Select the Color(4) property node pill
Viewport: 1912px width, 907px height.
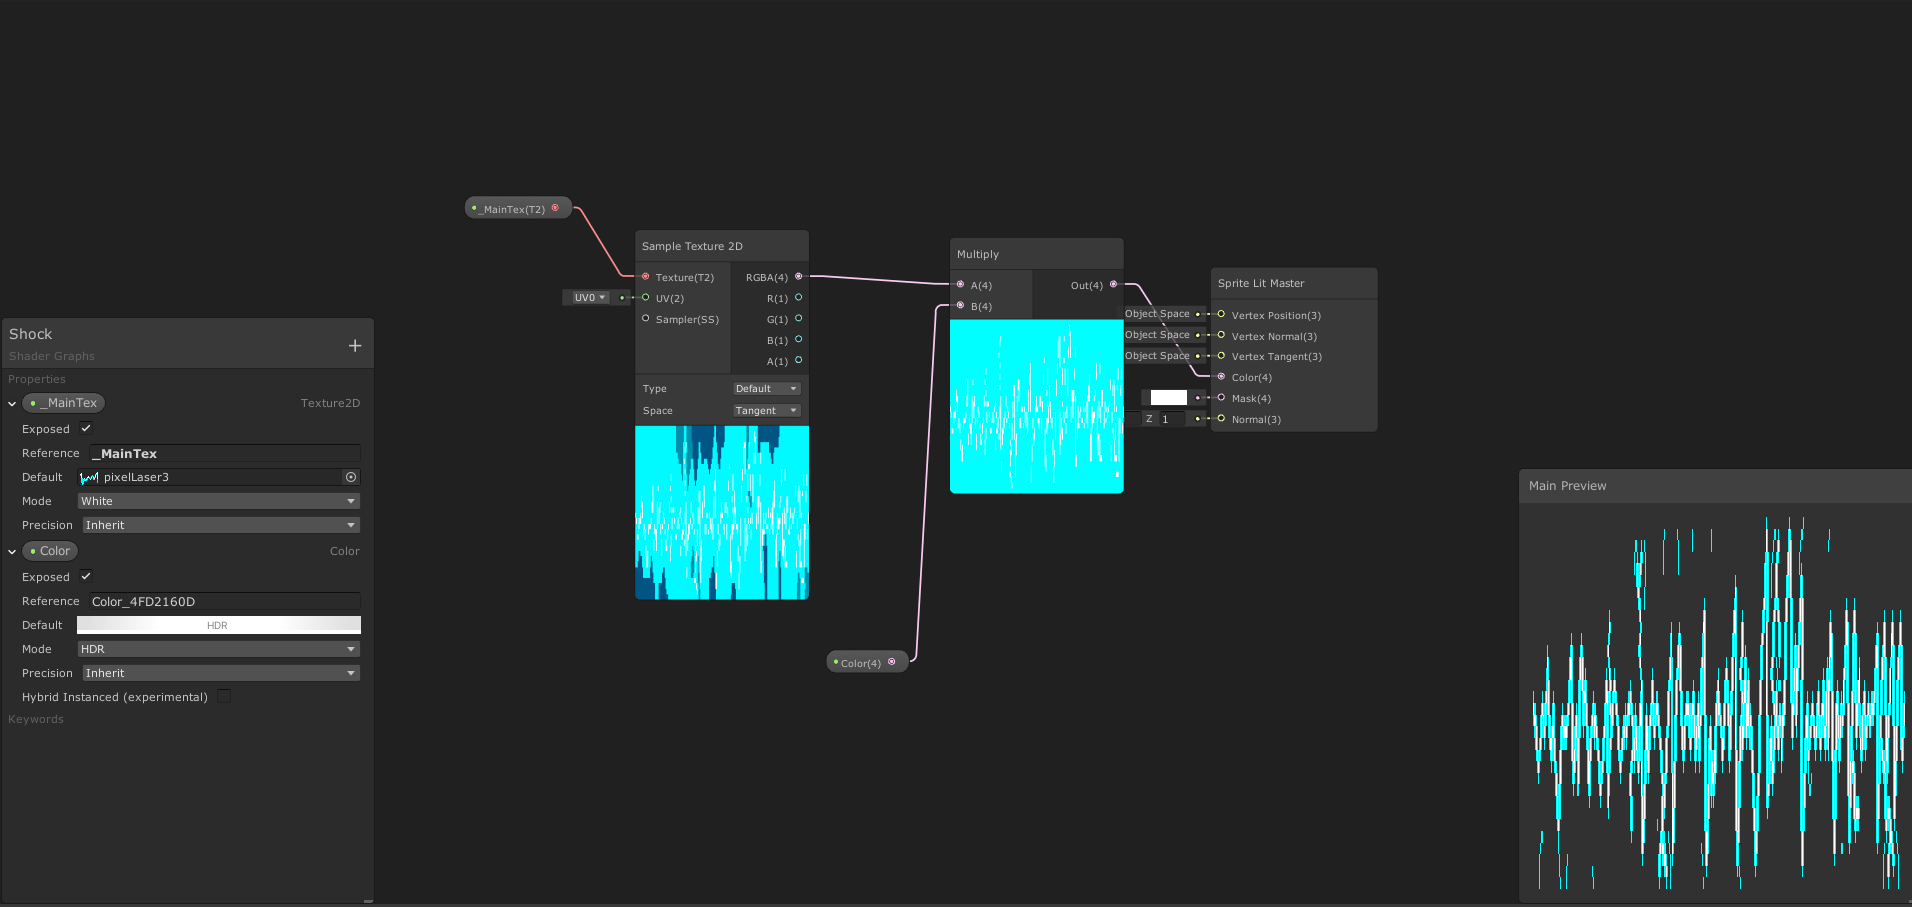pos(860,661)
